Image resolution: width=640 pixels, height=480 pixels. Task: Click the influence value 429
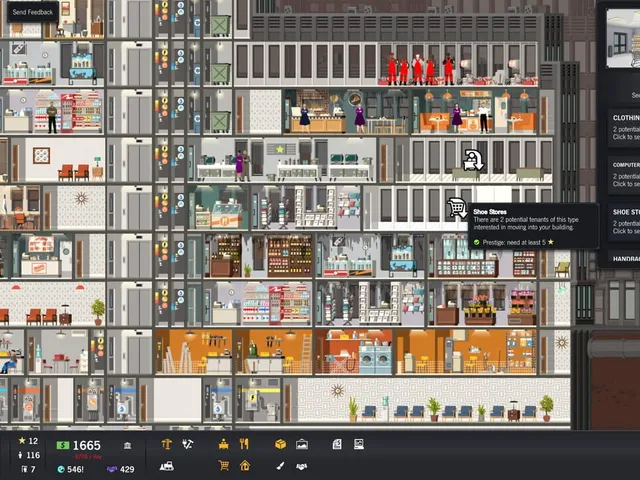(127, 469)
